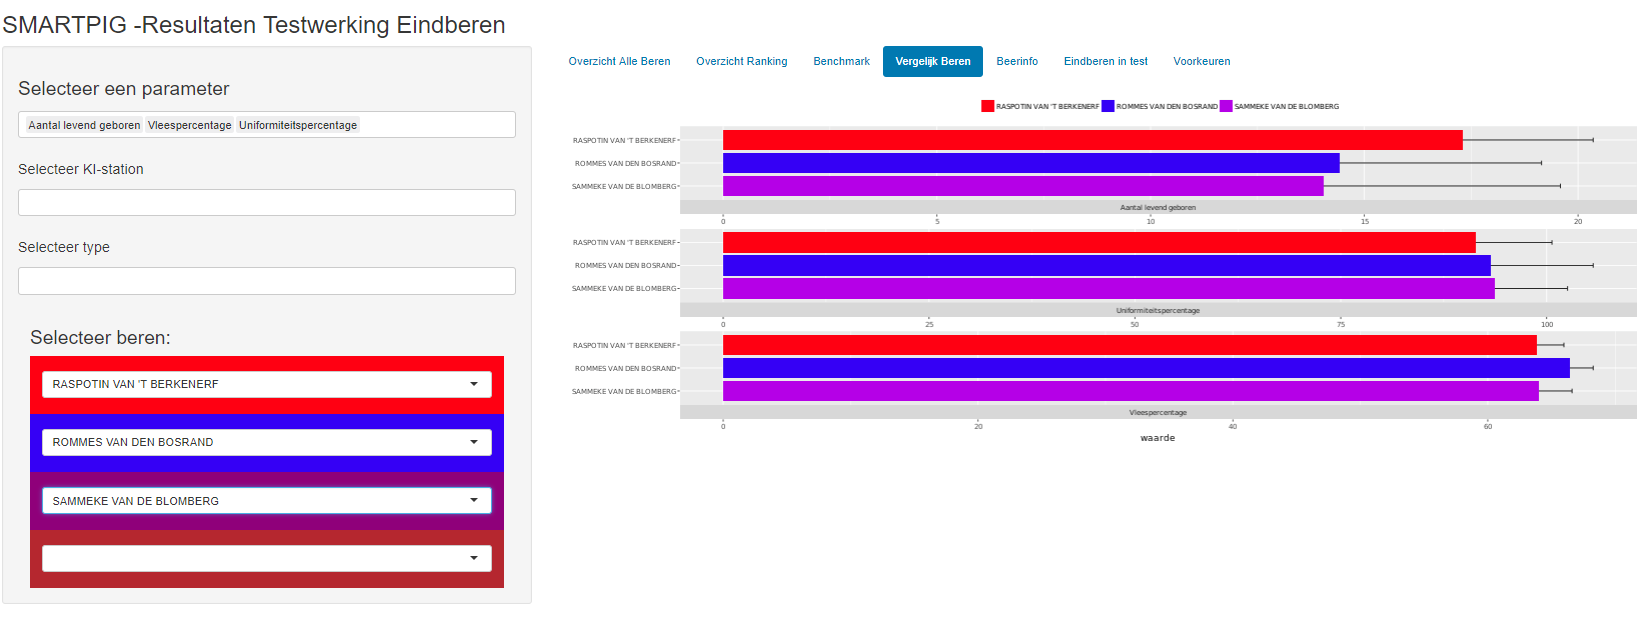
Task: Select the 'Aantal levend geboren' parameter tag
Action: point(84,125)
